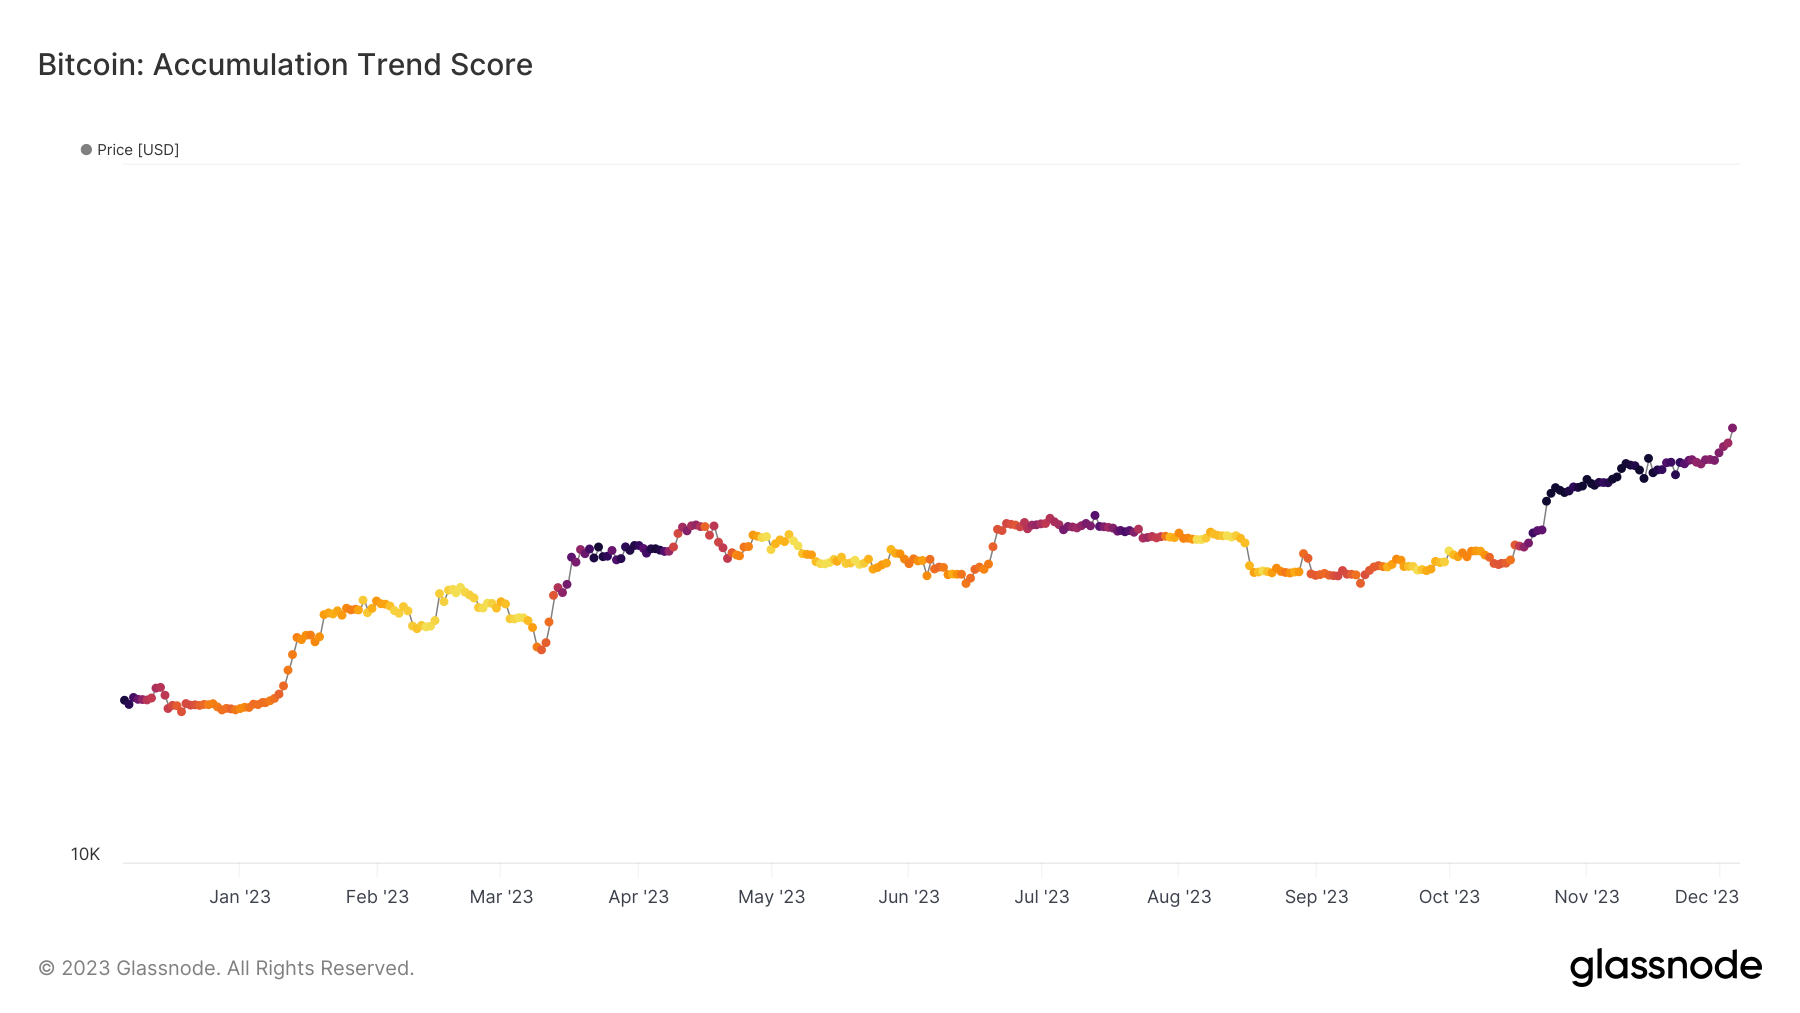Viewport: 1800px width, 1013px height.
Task: Select the Jan '23 axis label
Action: (240, 897)
